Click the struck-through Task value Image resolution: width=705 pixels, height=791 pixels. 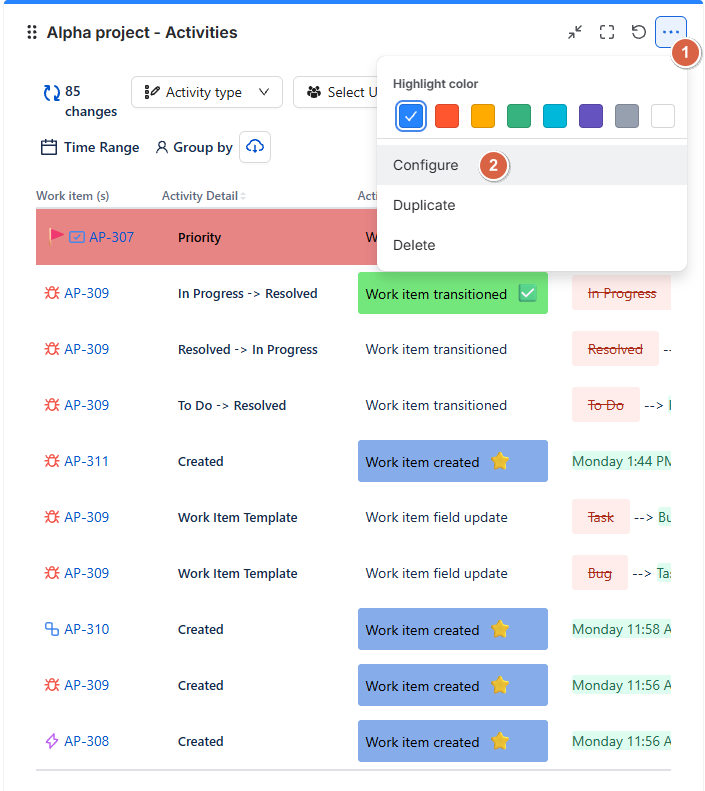(601, 517)
